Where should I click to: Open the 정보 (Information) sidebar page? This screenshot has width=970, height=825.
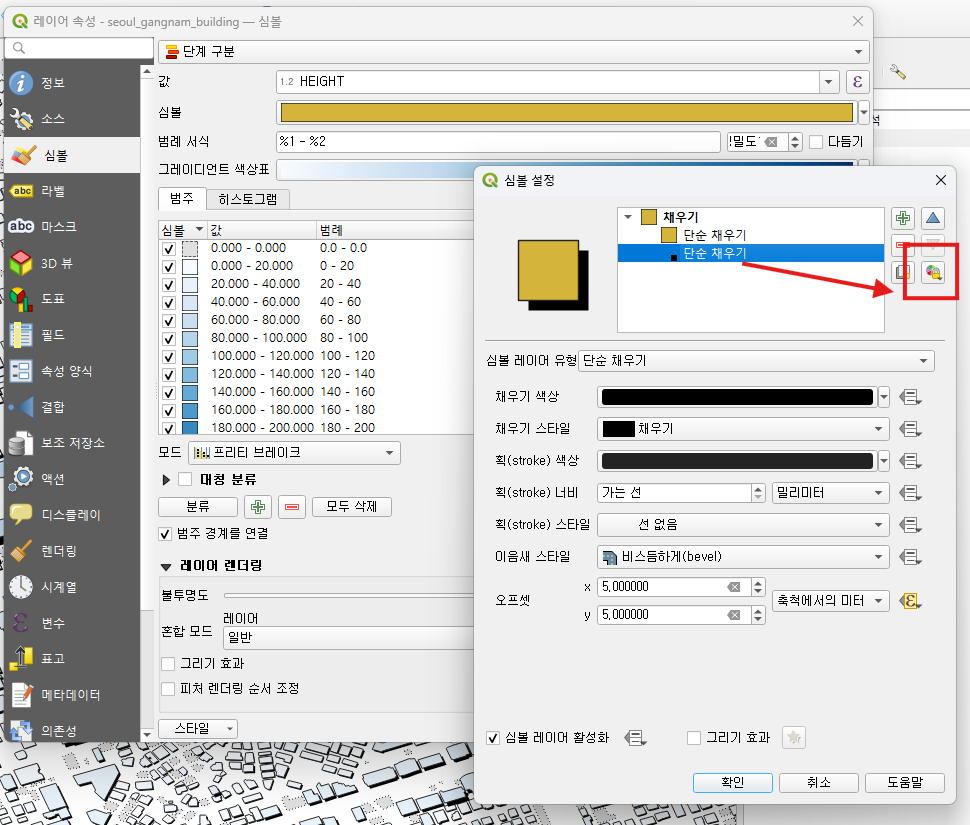click(x=72, y=83)
